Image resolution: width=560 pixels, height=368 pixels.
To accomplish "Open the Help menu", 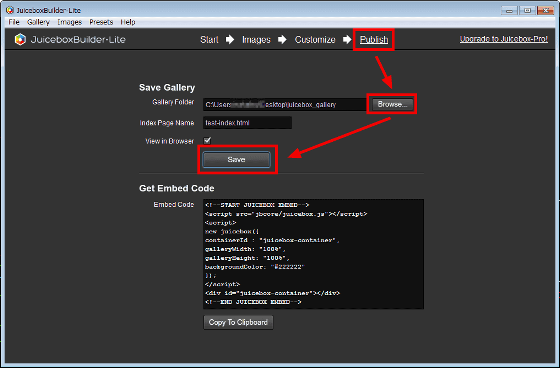I will (128, 22).
